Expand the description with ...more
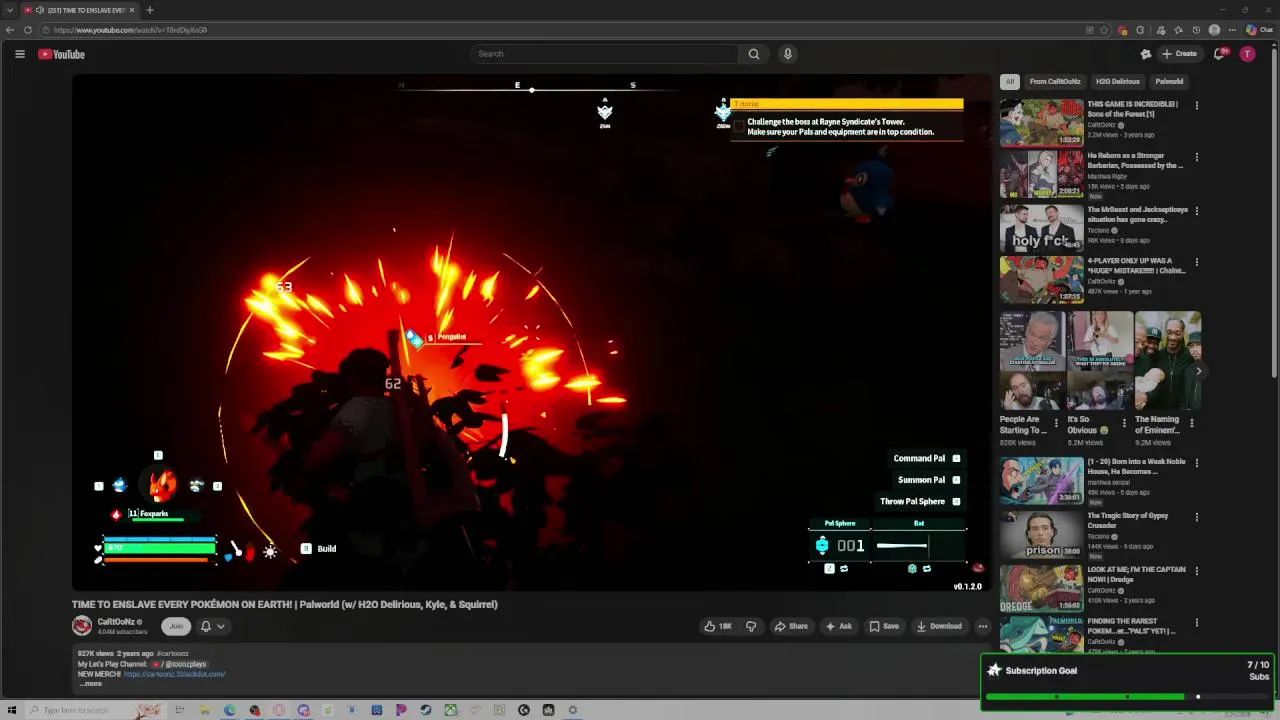Screen dimensions: 1280x720 pos(91,684)
